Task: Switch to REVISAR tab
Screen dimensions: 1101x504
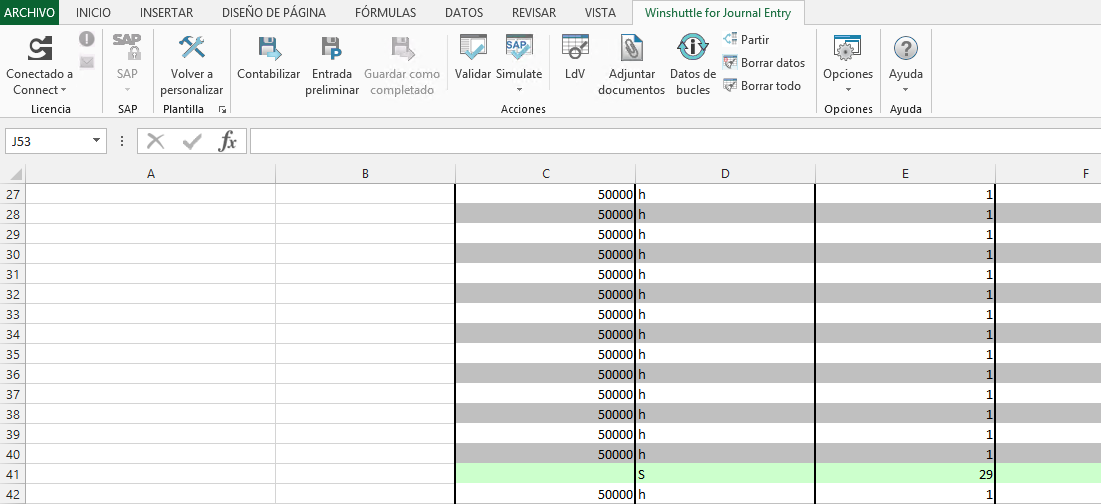Action: click(x=534, y=13)
